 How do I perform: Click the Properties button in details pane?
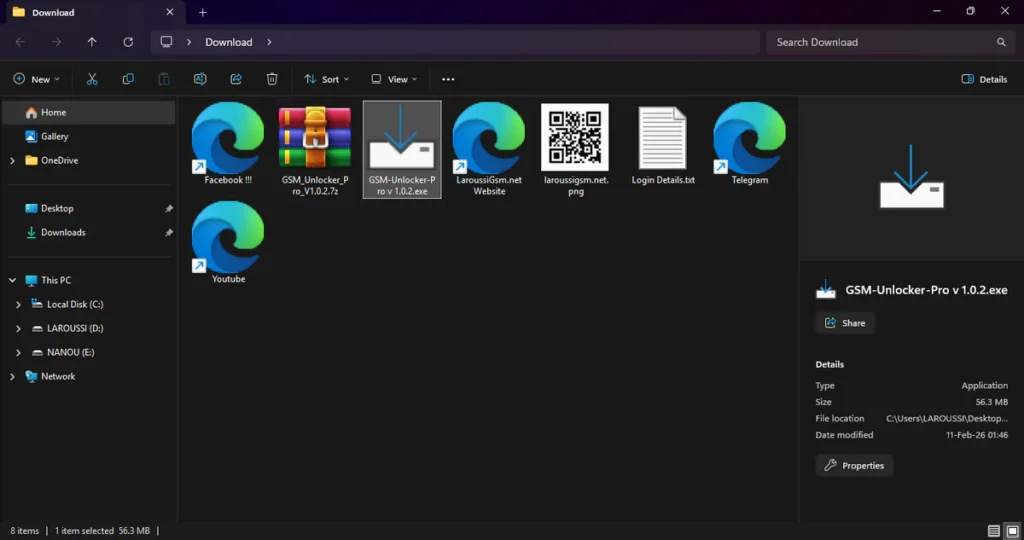(x=855, y=465)
